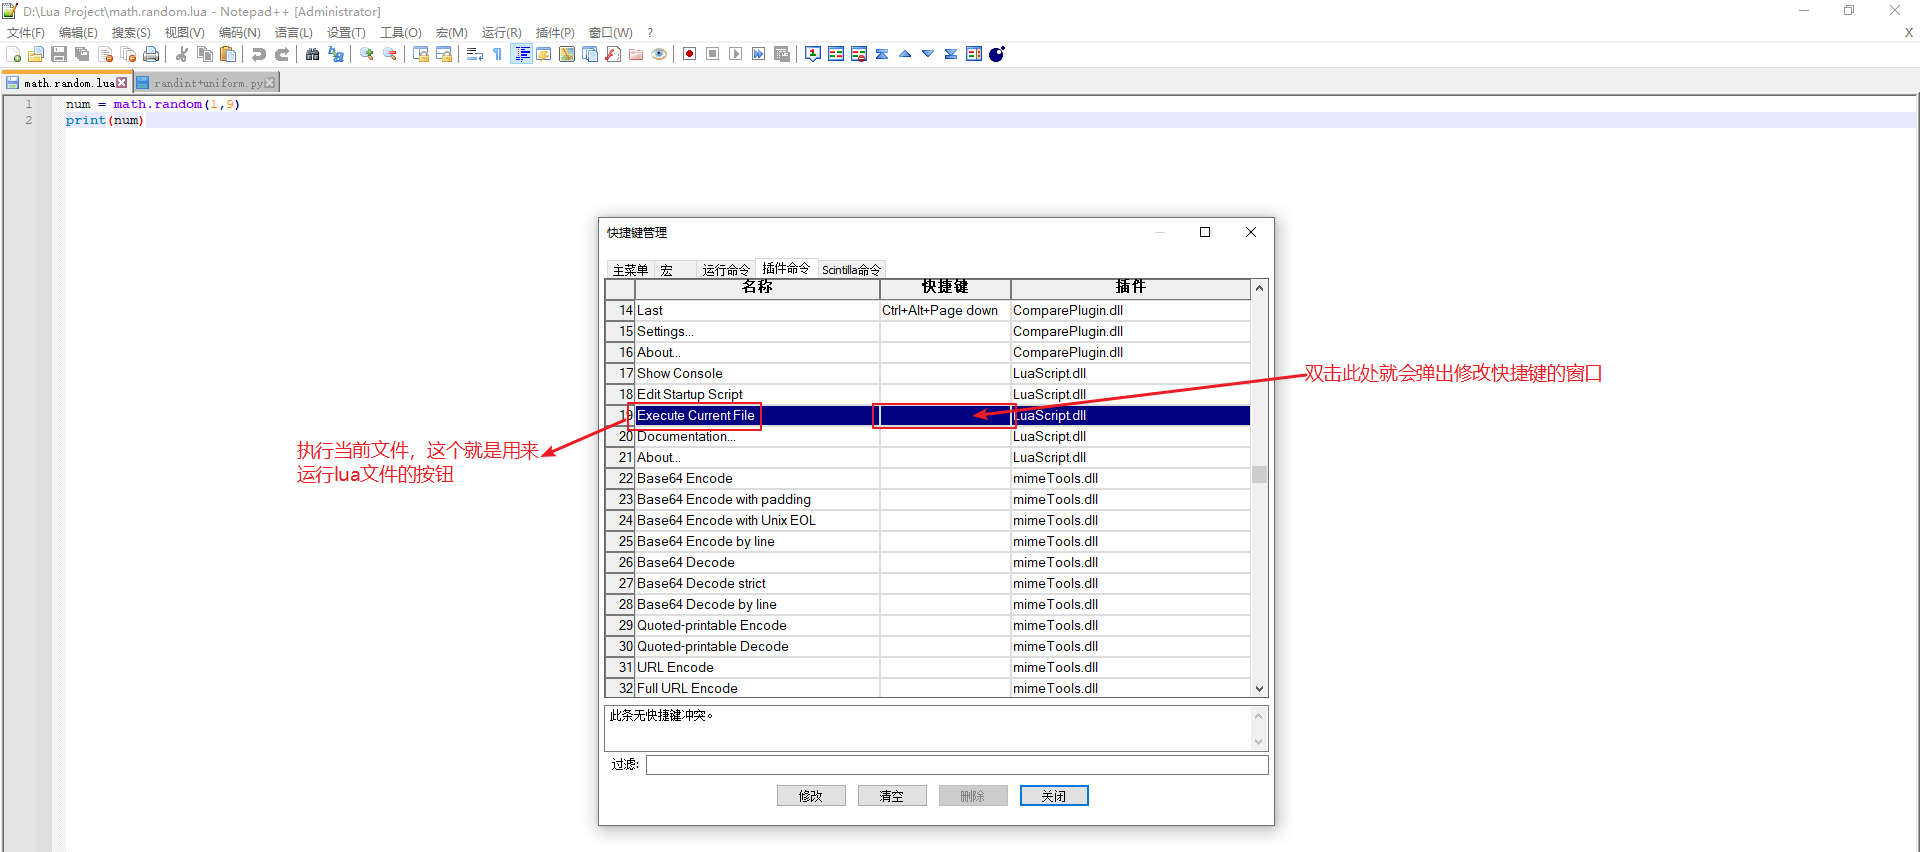The image size is (1920, 852).
Task: Close the math.random.lua tab with its X
Action: coord(122,83)
